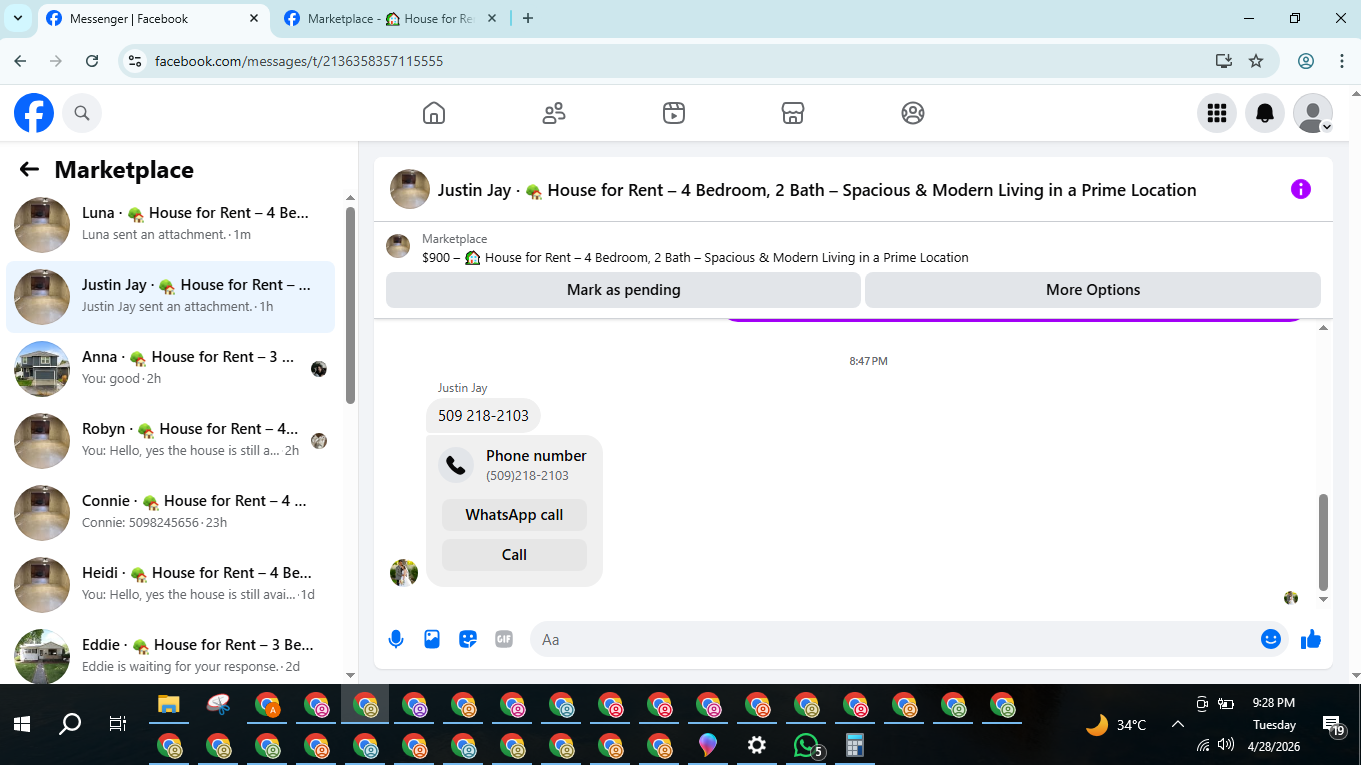Click Mark as pending button
1361x765 pixels.
[623, 290]
